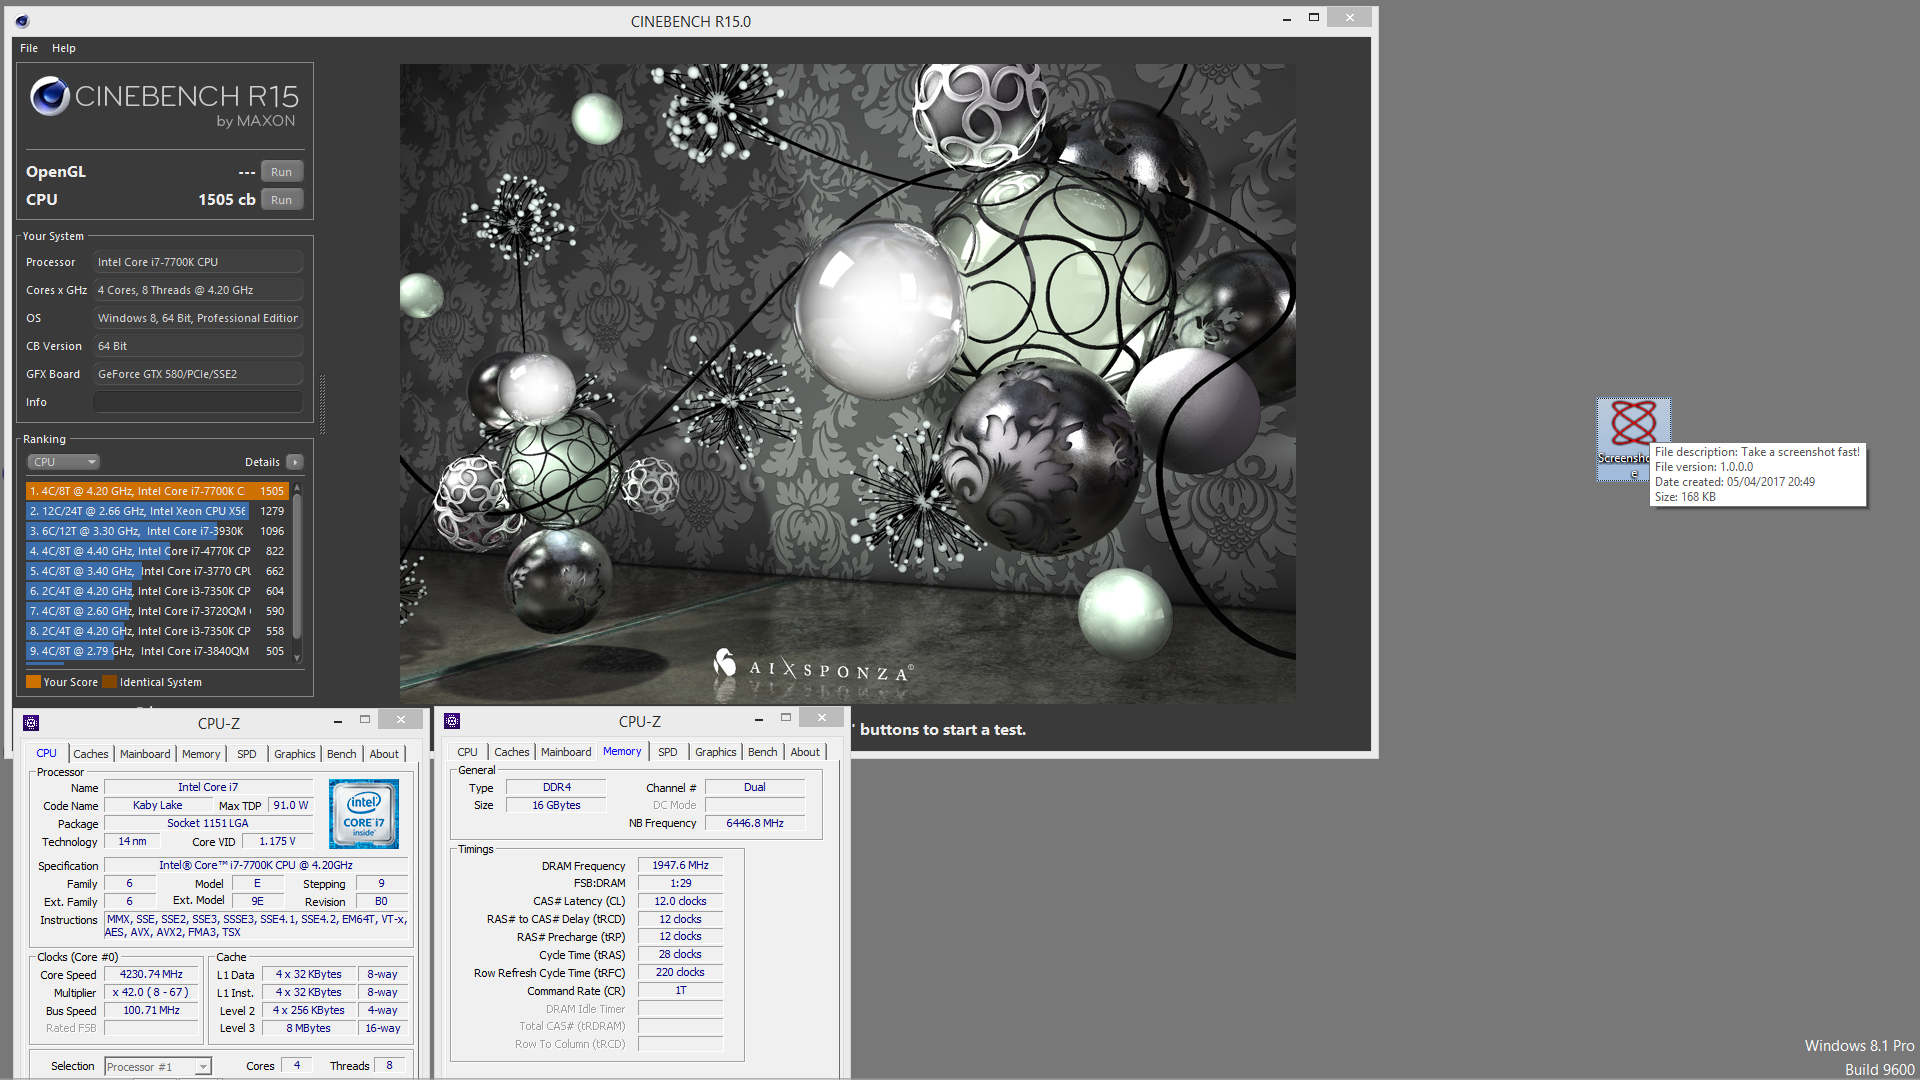Viewport: 1920px width, 1080px height.
Task: Click the Cinebench app icon in title bar
Action: click(22, 21)
